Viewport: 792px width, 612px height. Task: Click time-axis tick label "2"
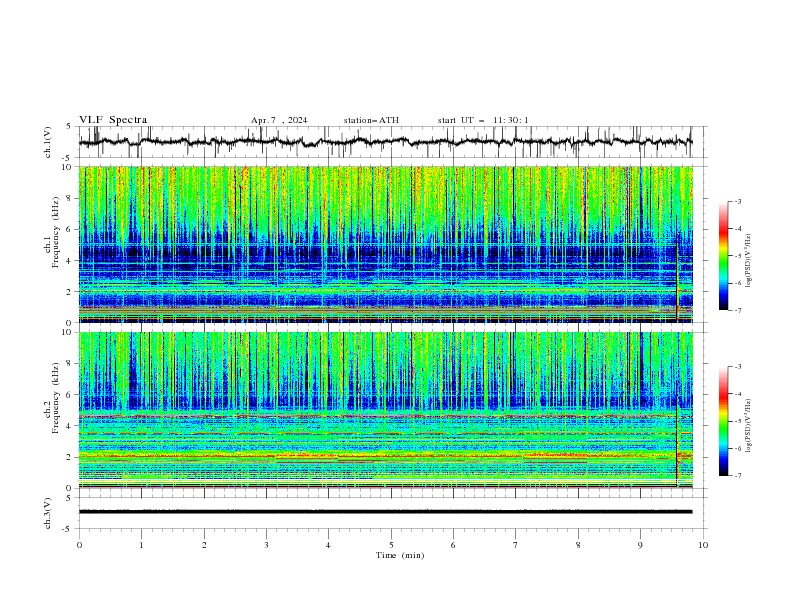[204, 545]
